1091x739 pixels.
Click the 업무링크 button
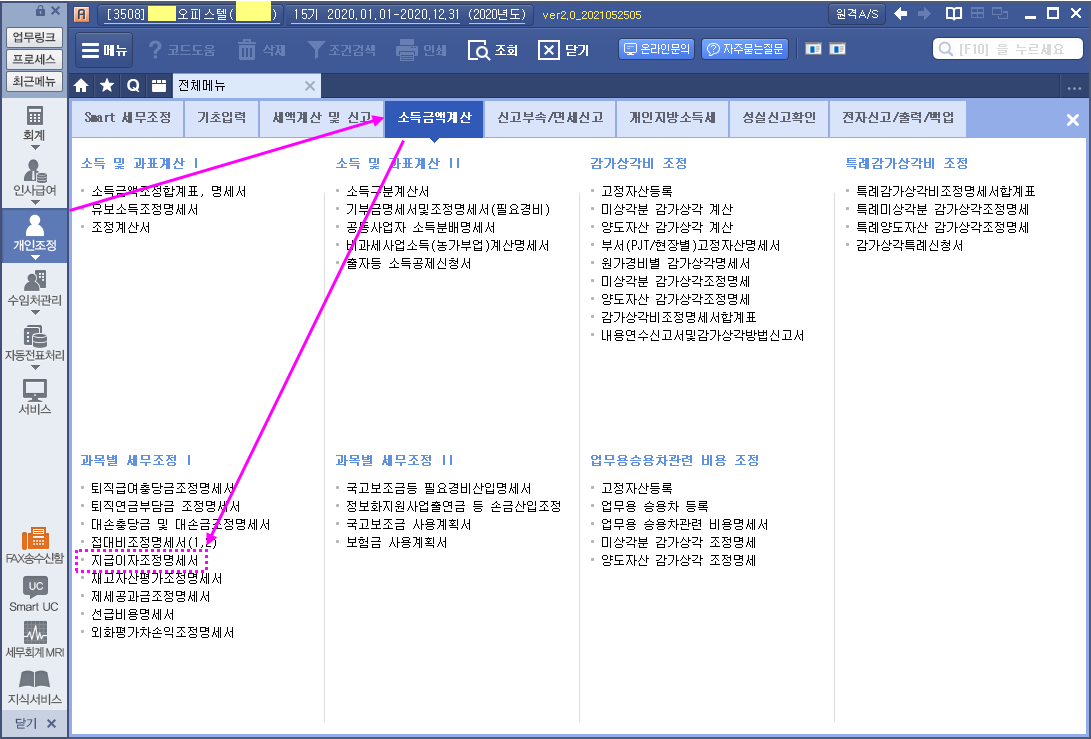(x=34, y=37)
